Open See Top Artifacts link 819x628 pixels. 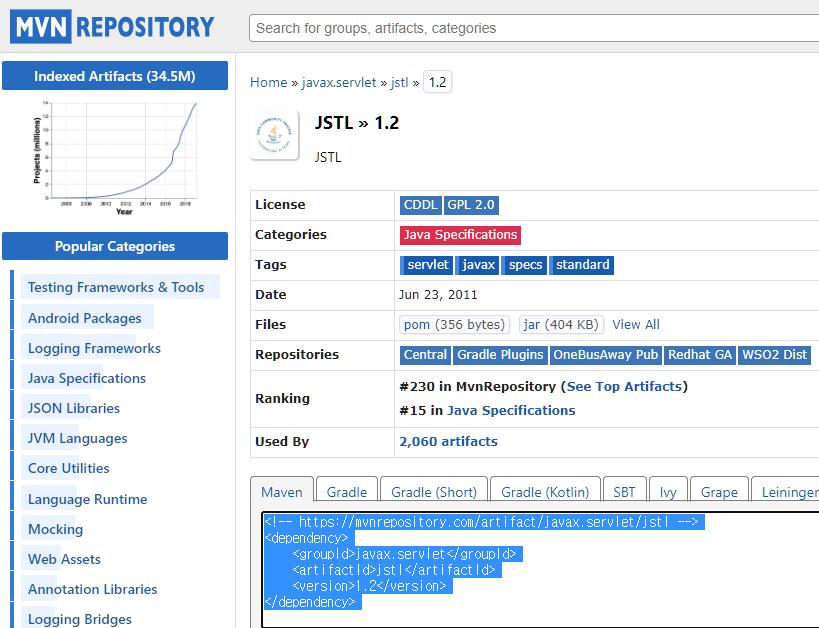624,387
